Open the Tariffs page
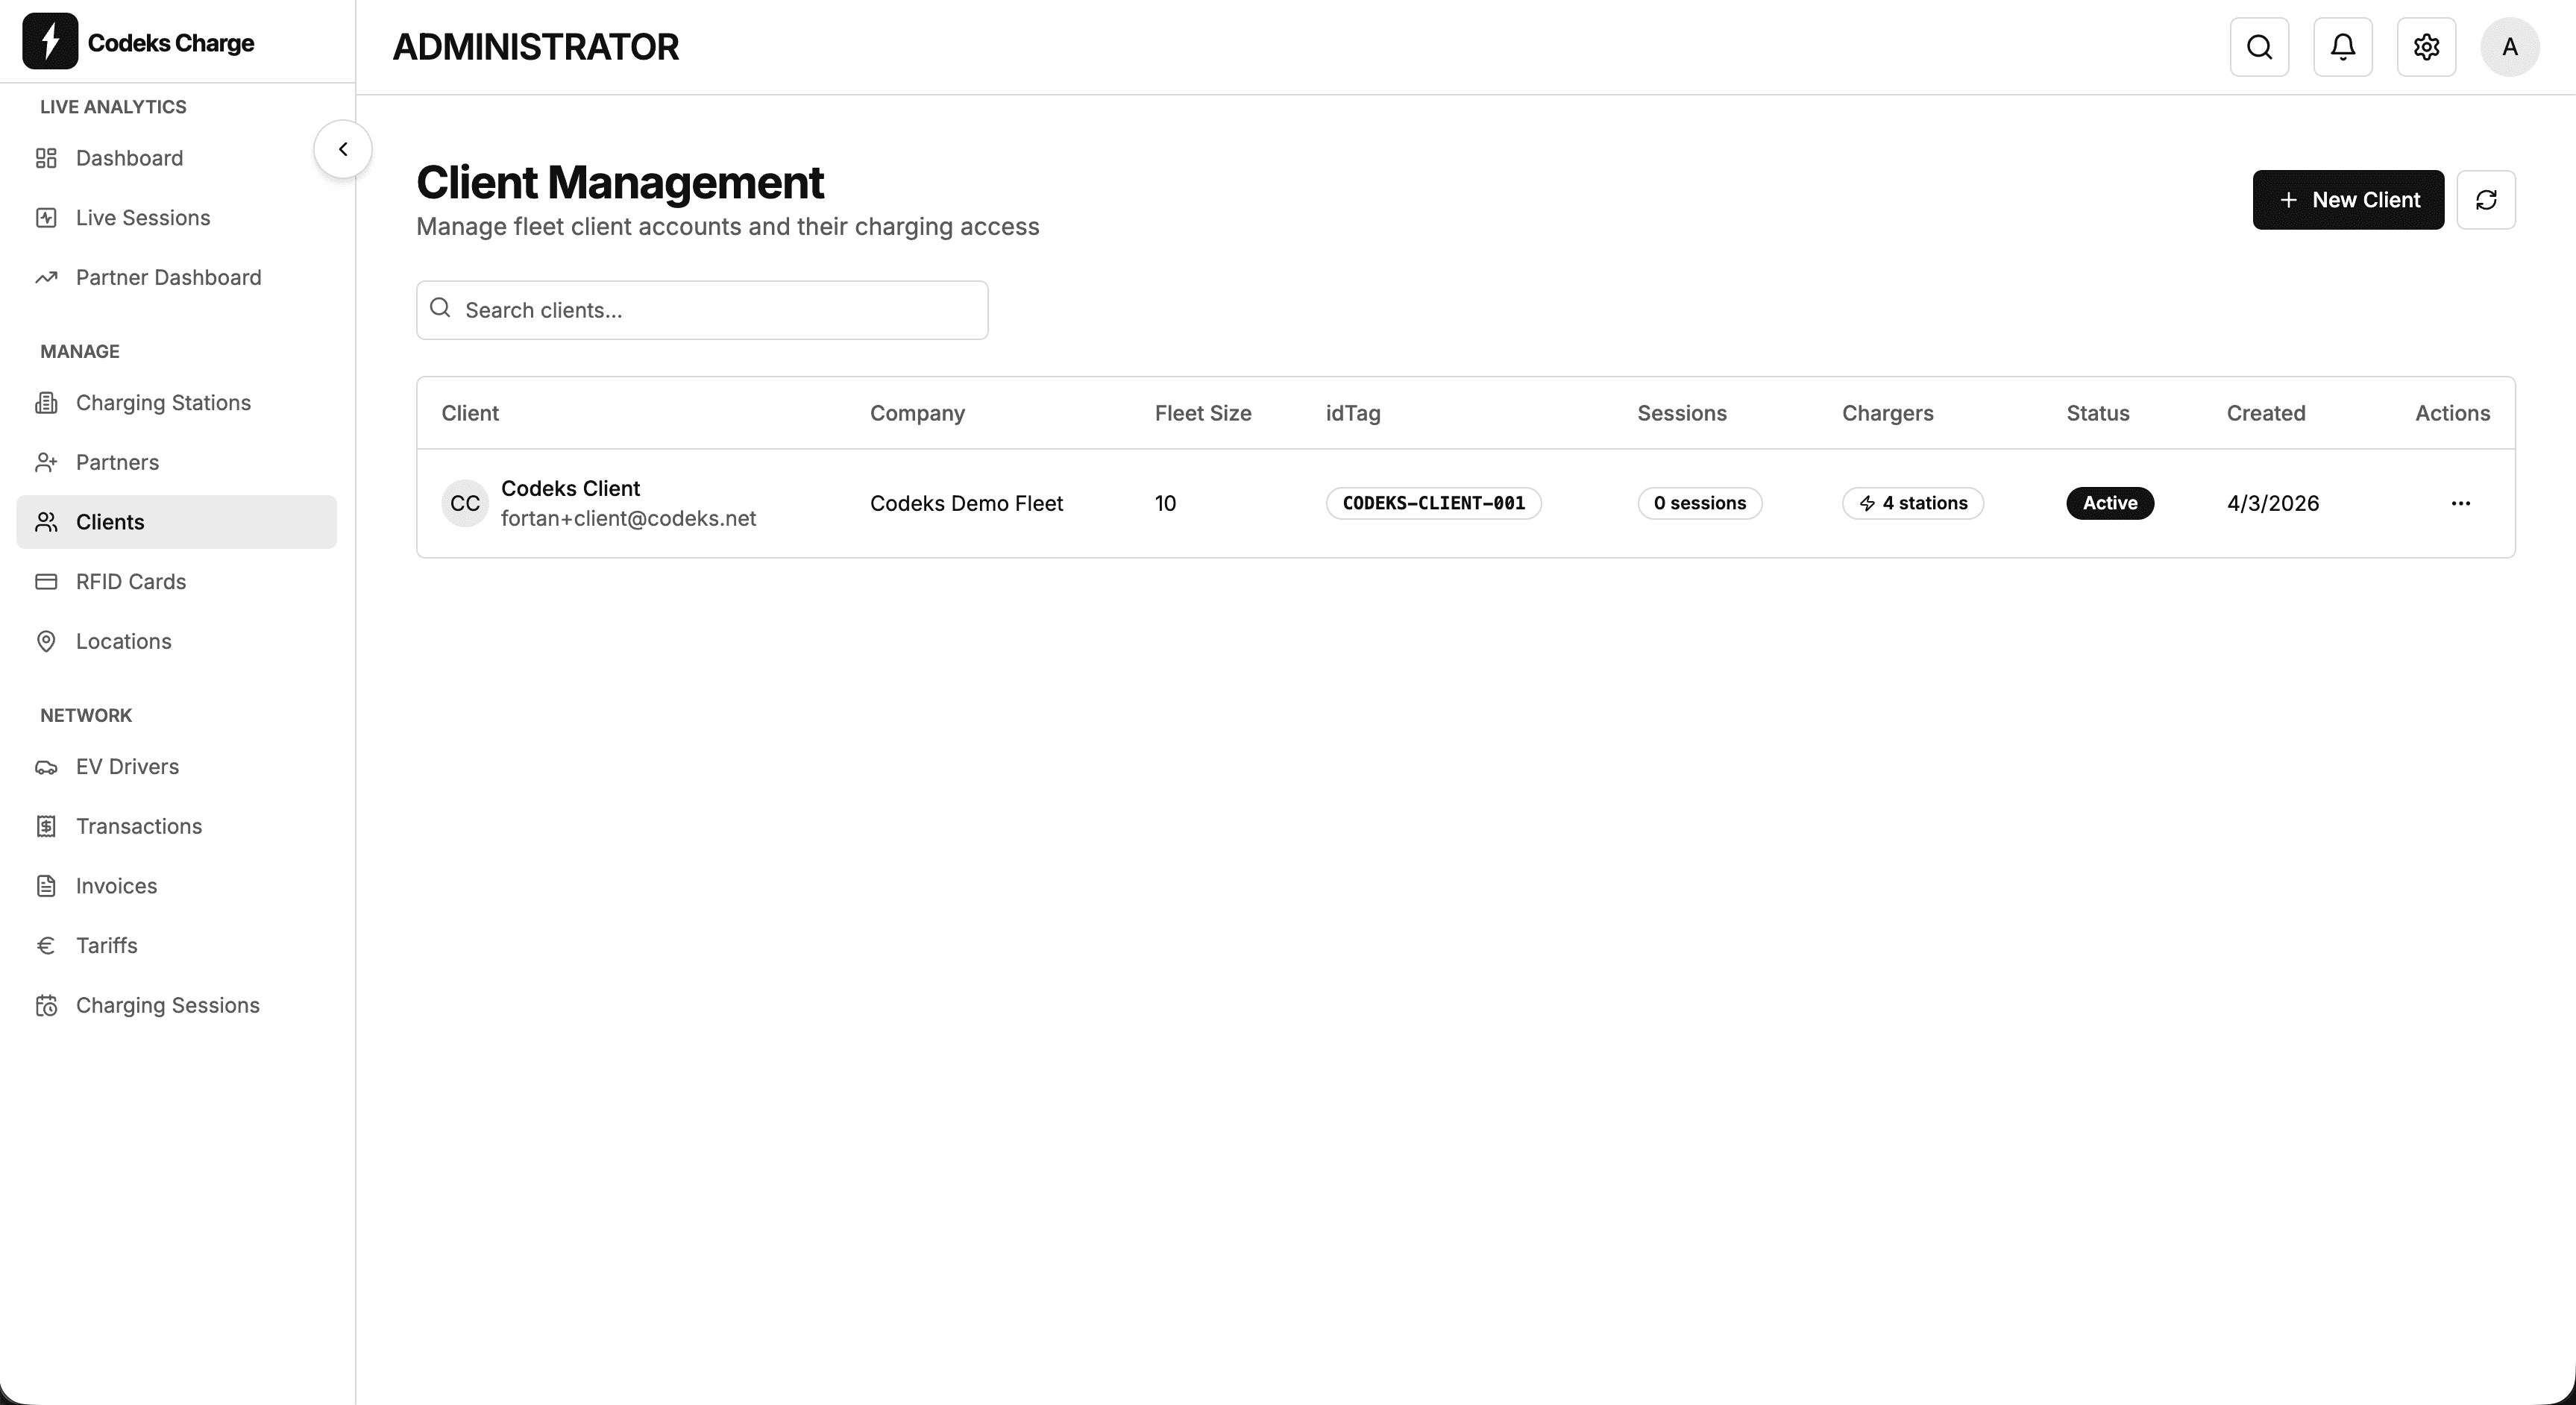Screen dimensions: 2576x1405 point(107,946)
